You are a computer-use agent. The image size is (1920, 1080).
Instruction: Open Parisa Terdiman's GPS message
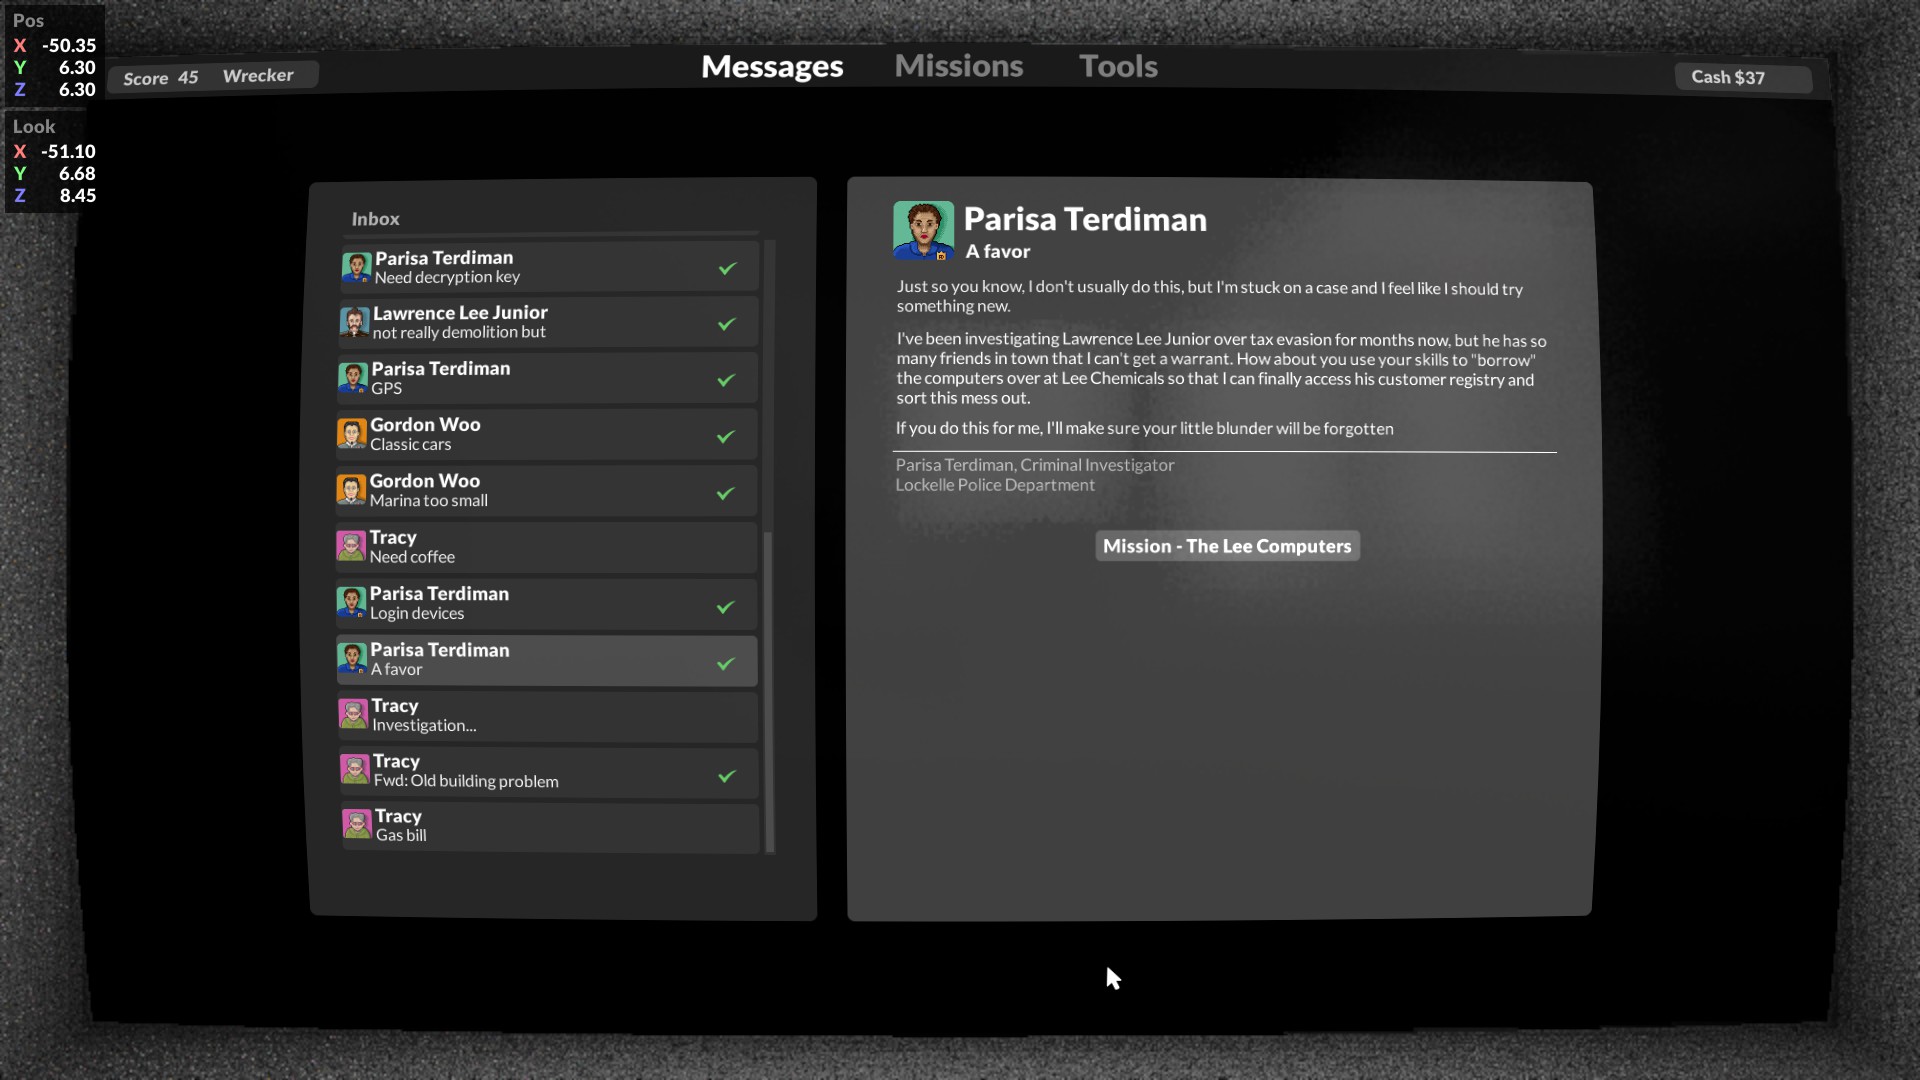pos(547,378)
